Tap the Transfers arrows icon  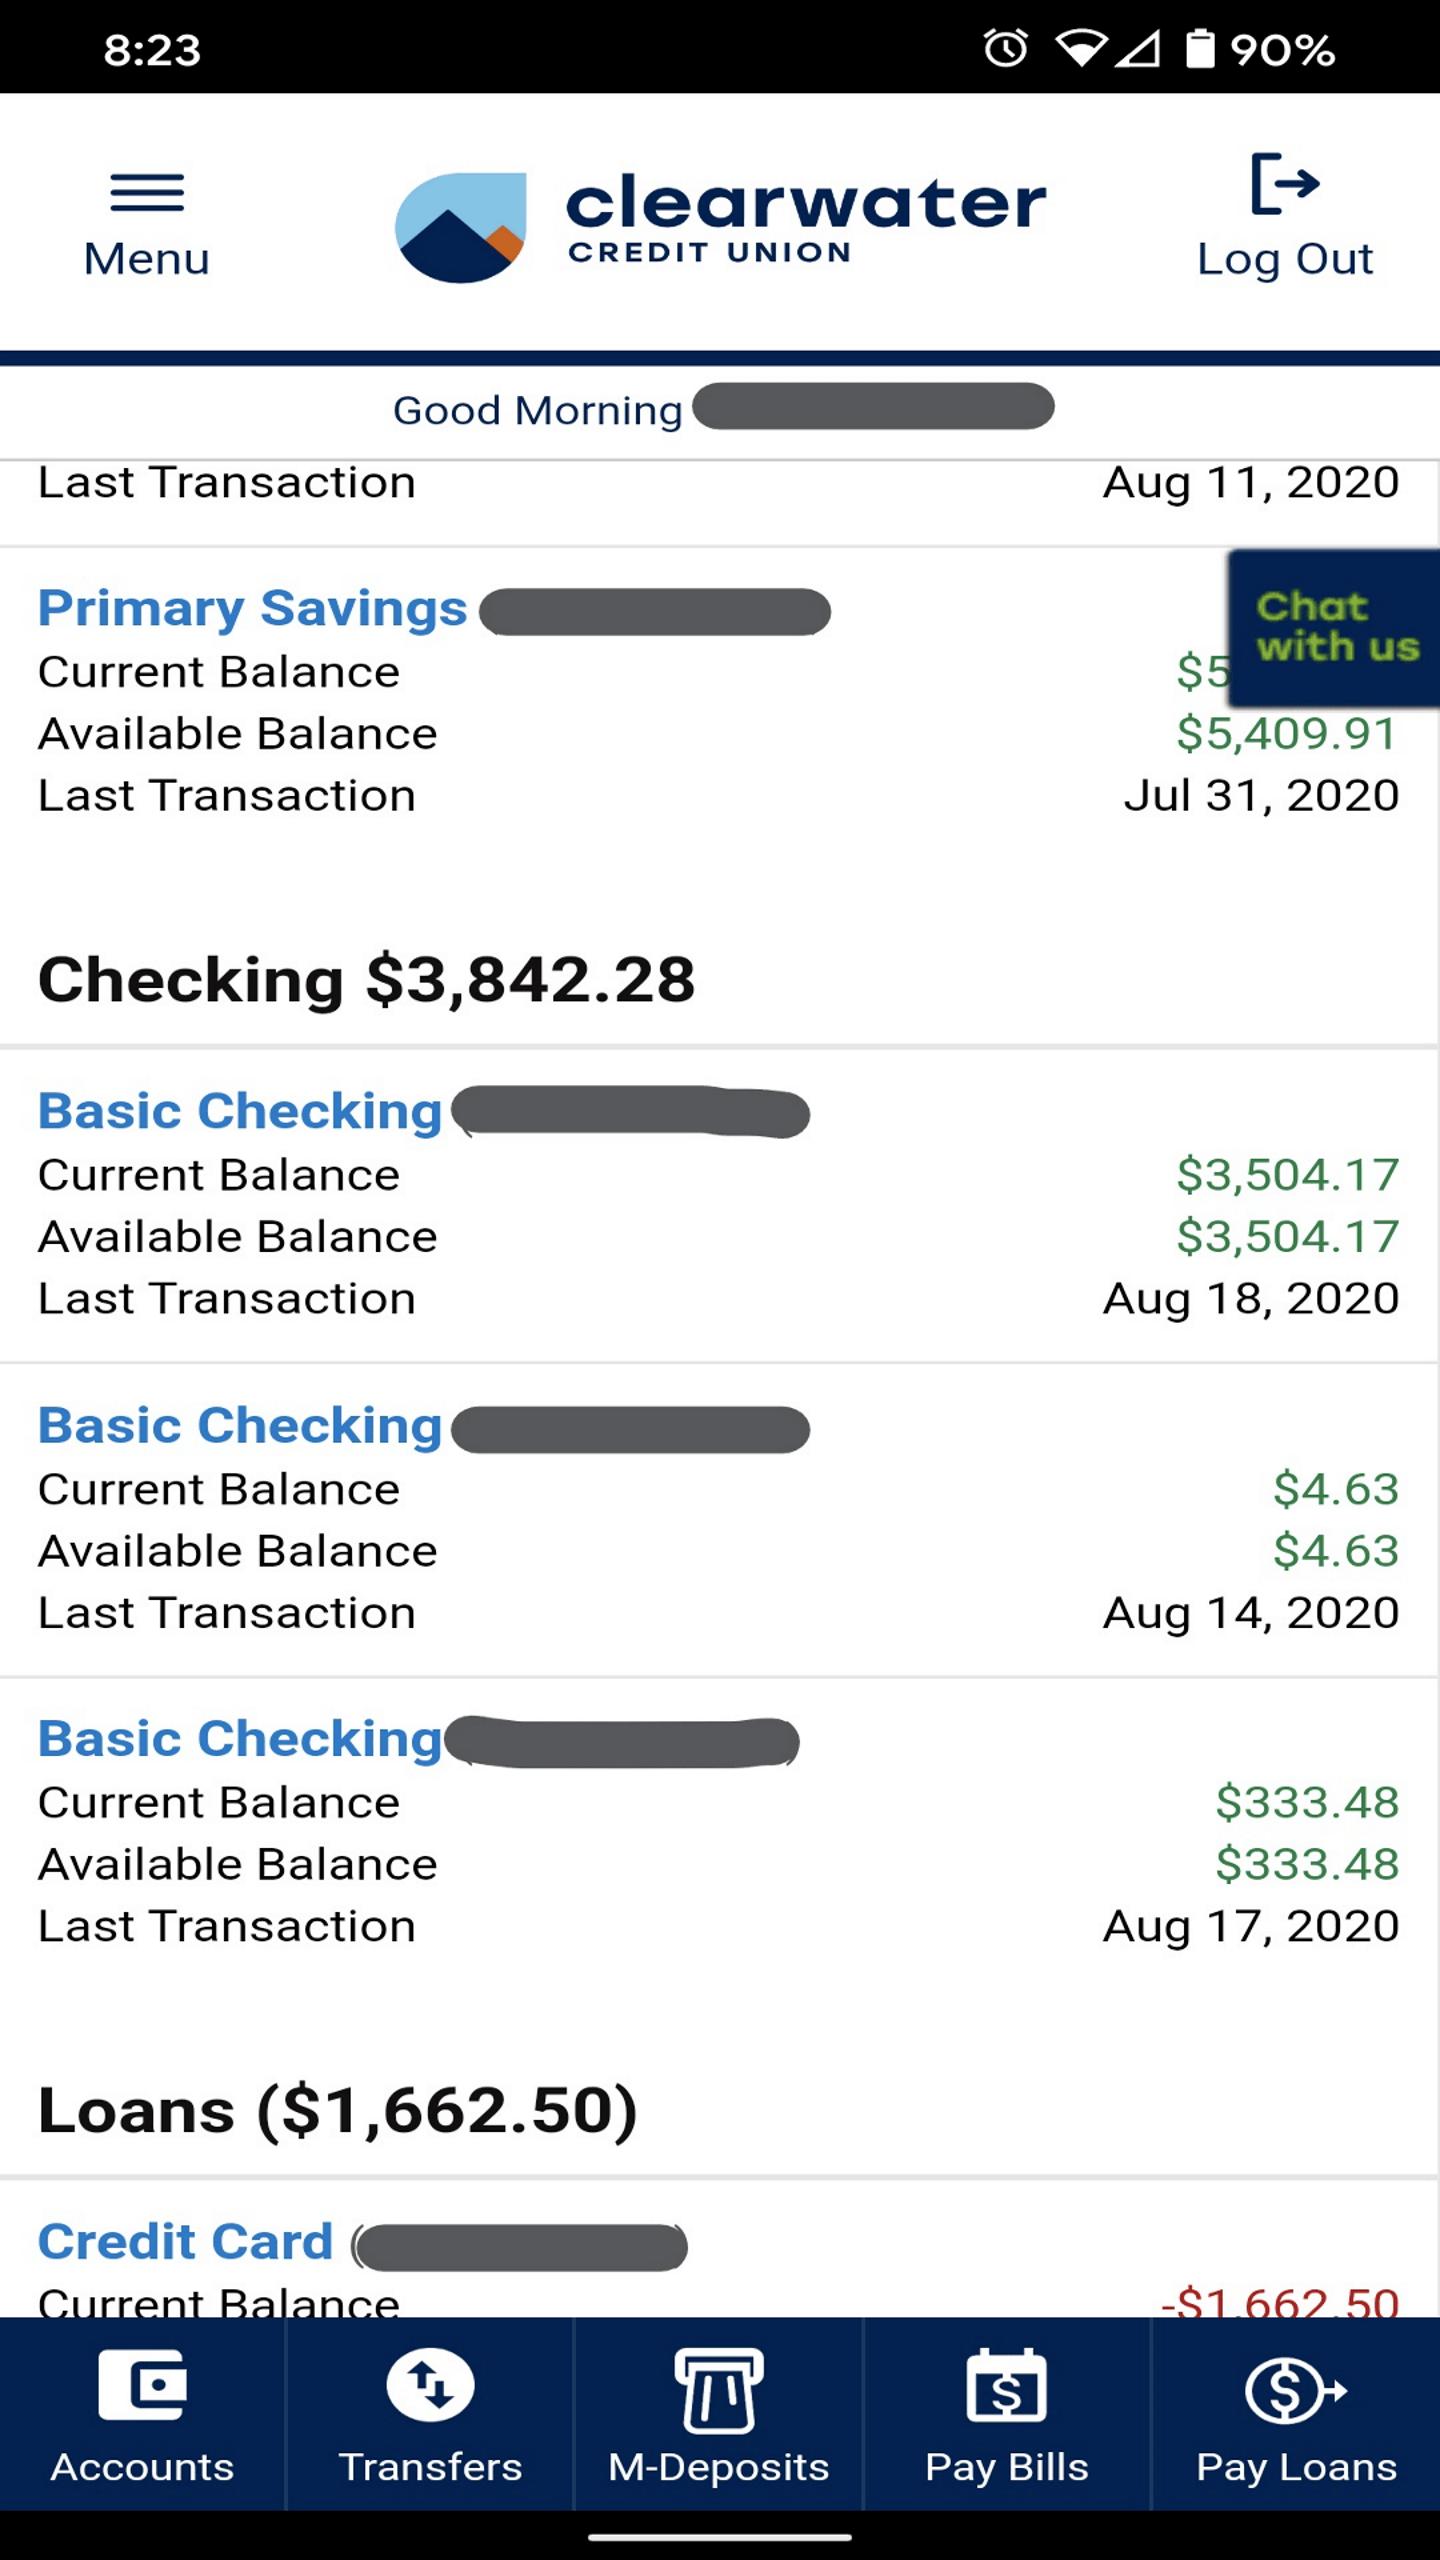430,2385
